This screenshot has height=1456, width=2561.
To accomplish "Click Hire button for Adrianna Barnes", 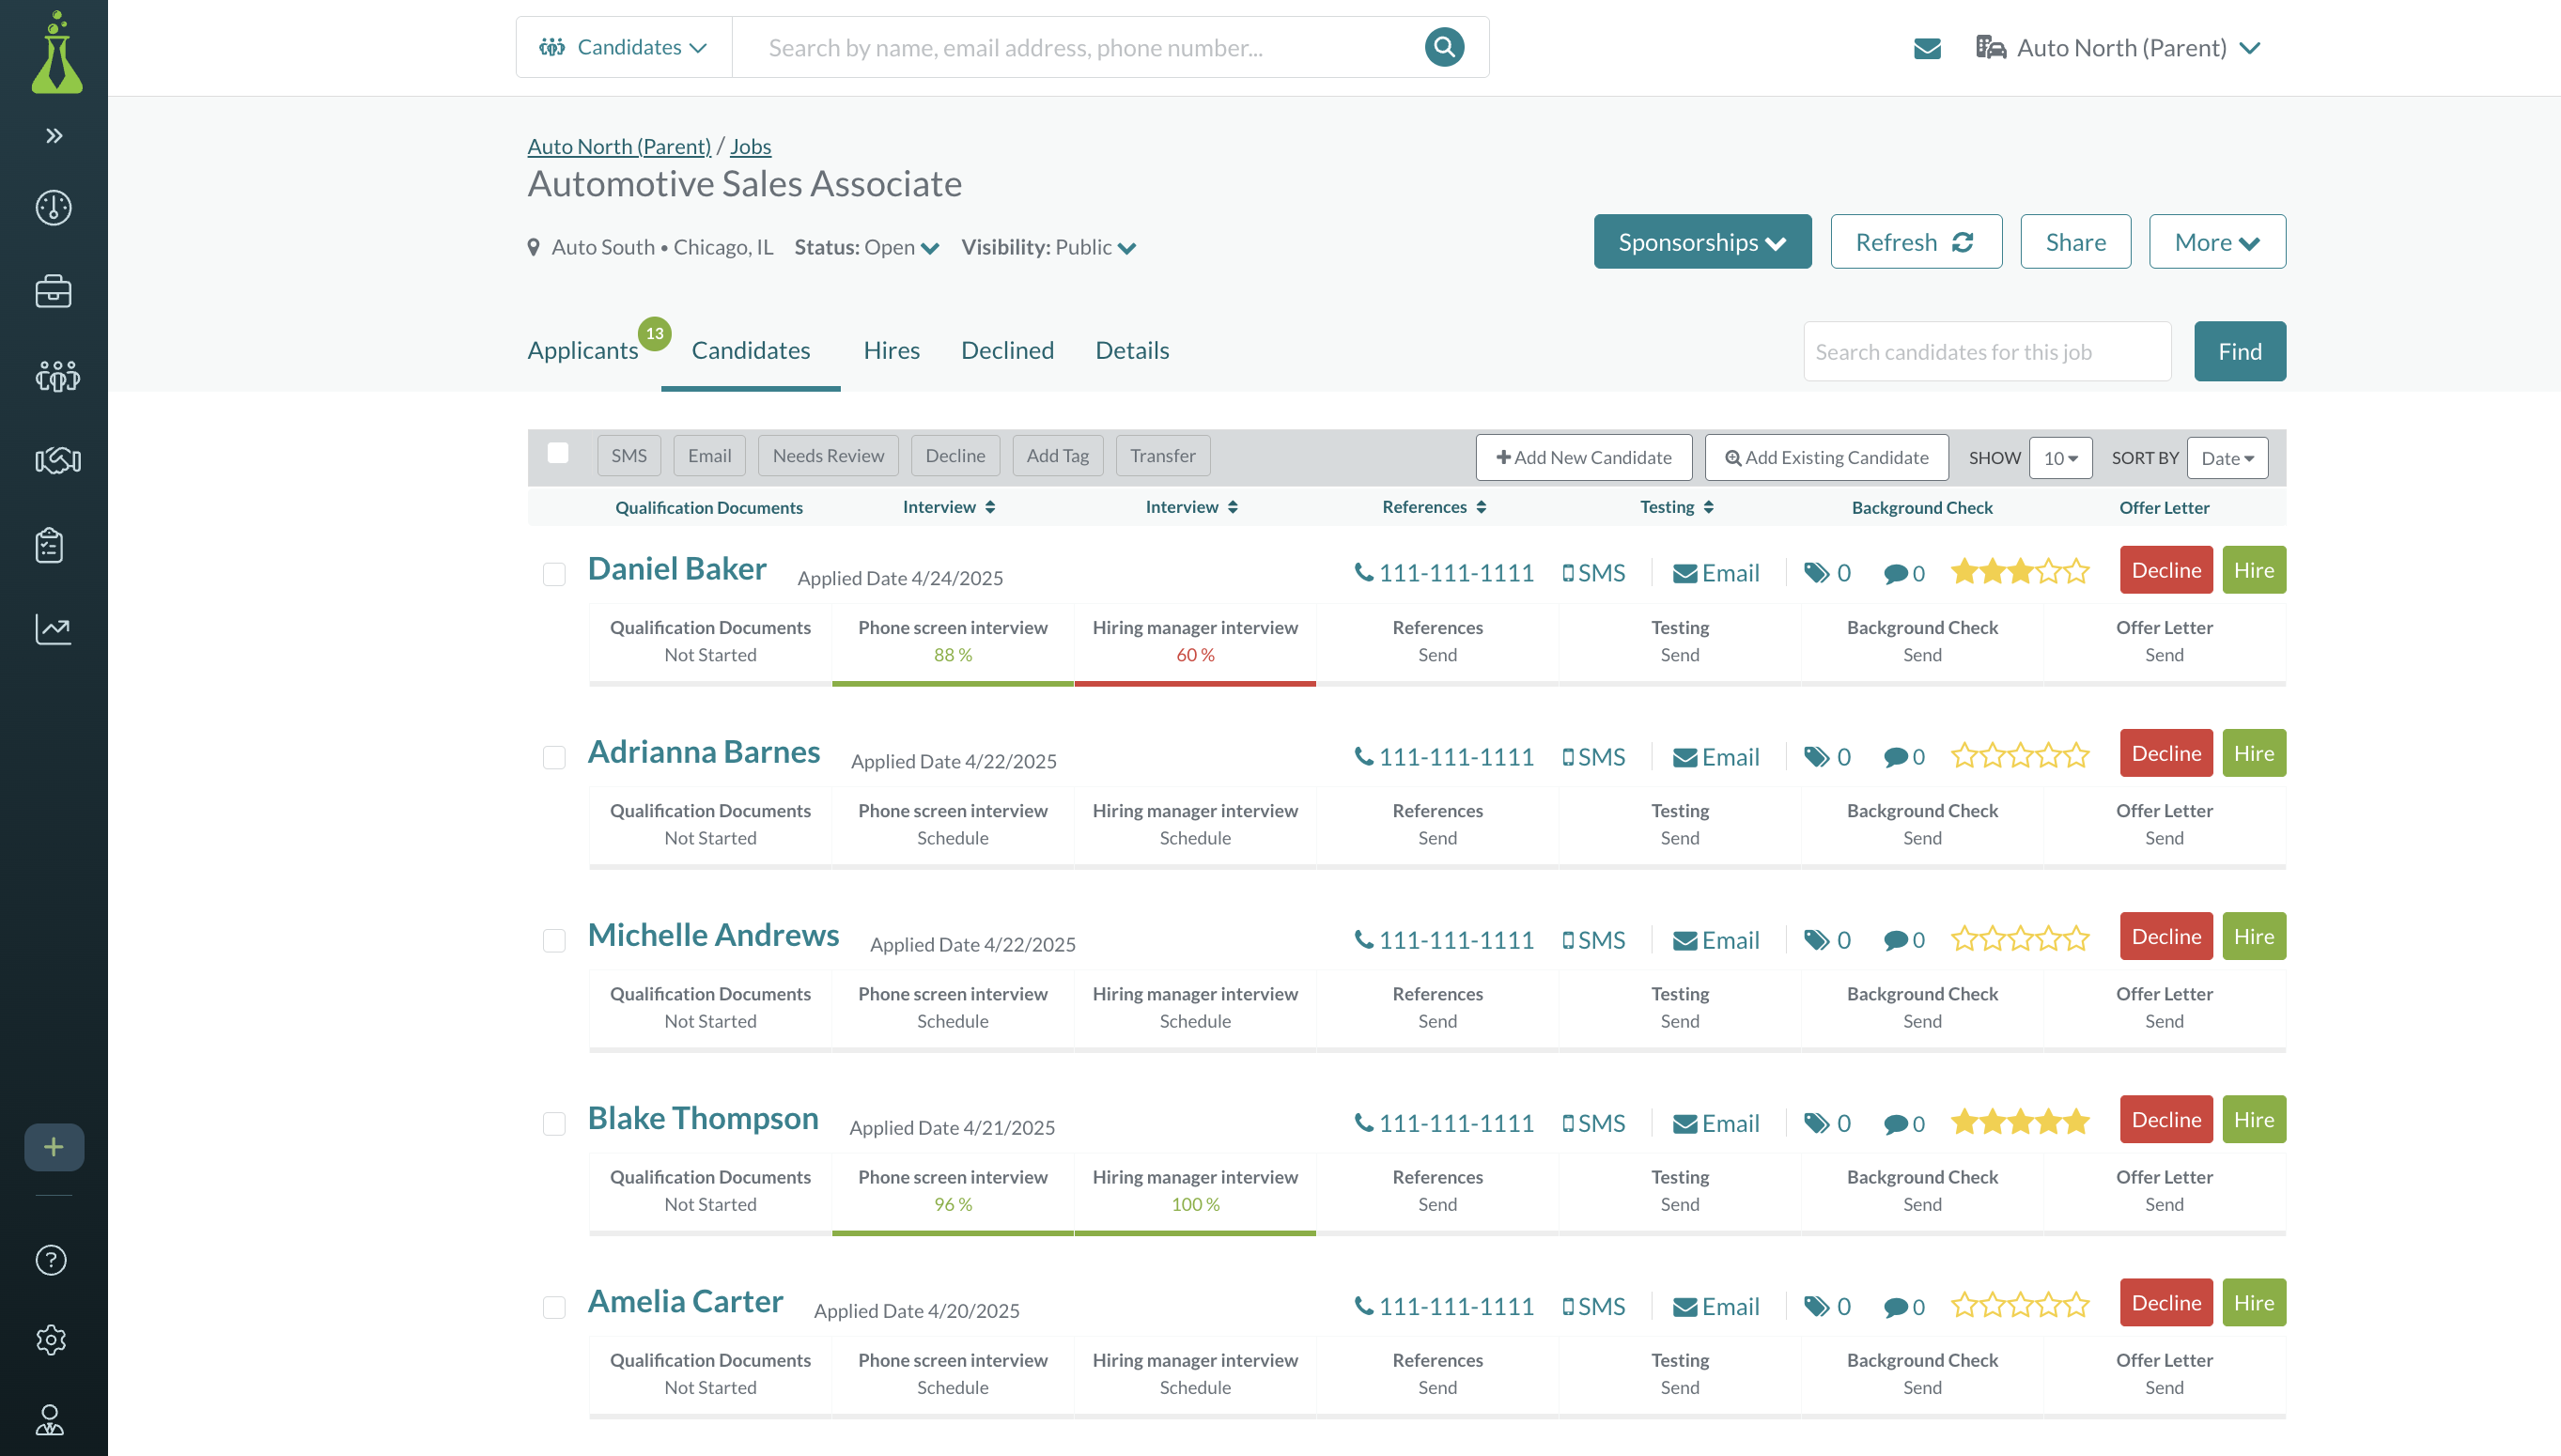I will click(2253, 753).
